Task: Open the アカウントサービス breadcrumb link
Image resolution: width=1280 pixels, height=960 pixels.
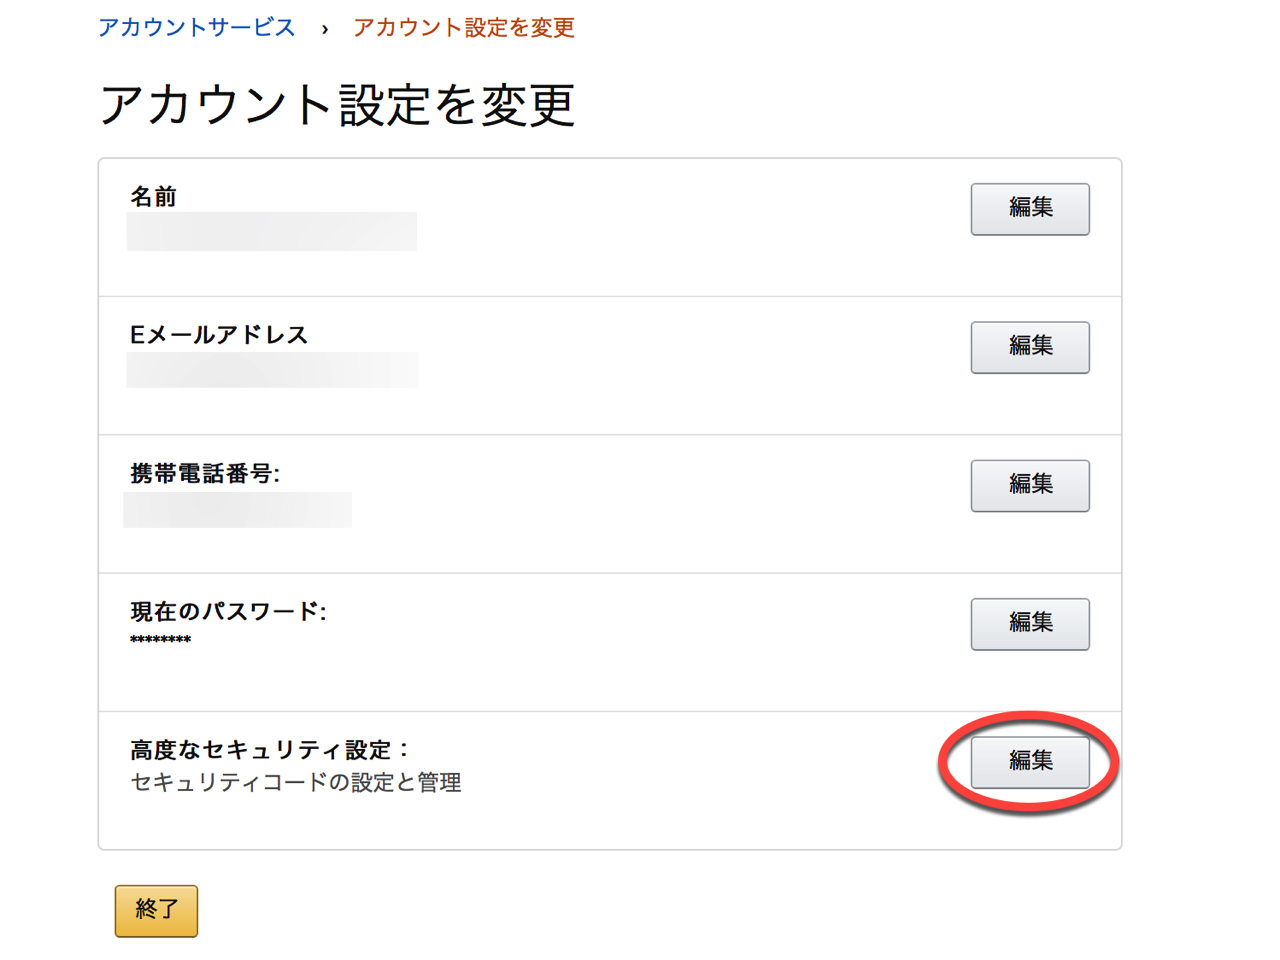Action: (197, 28)
